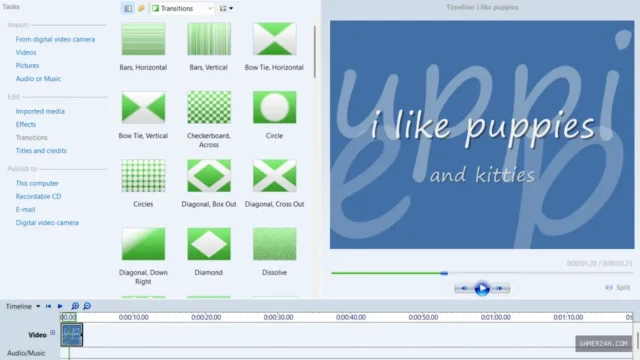Expand the Video track
Viewport: 640px width, 360px height.
[53, 333]
